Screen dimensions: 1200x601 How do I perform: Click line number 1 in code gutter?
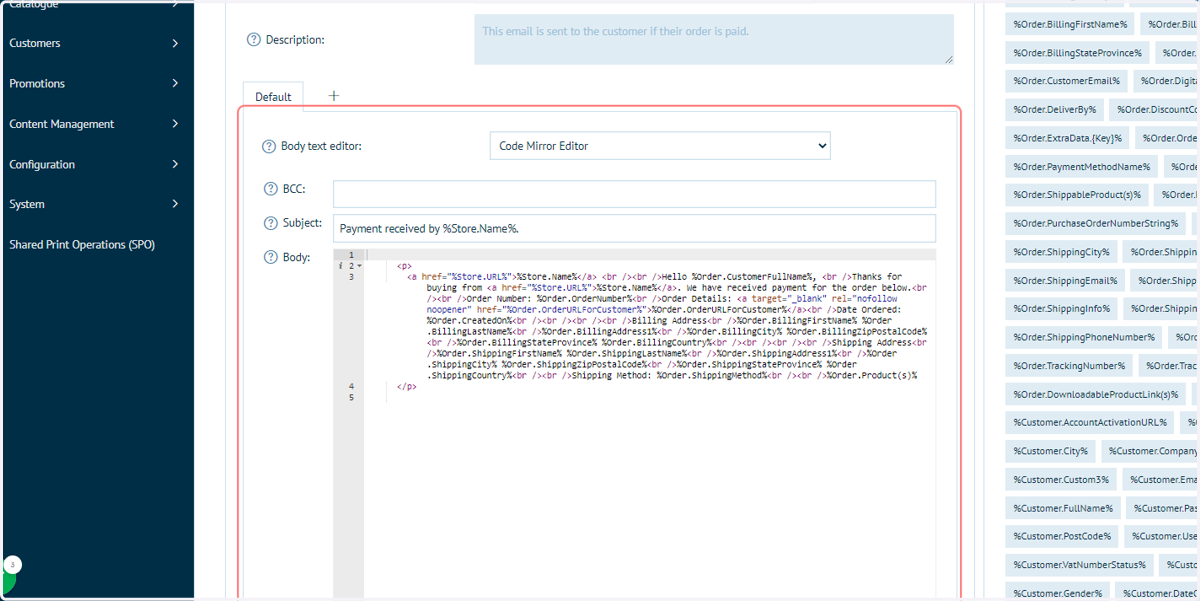pos(350,255)
